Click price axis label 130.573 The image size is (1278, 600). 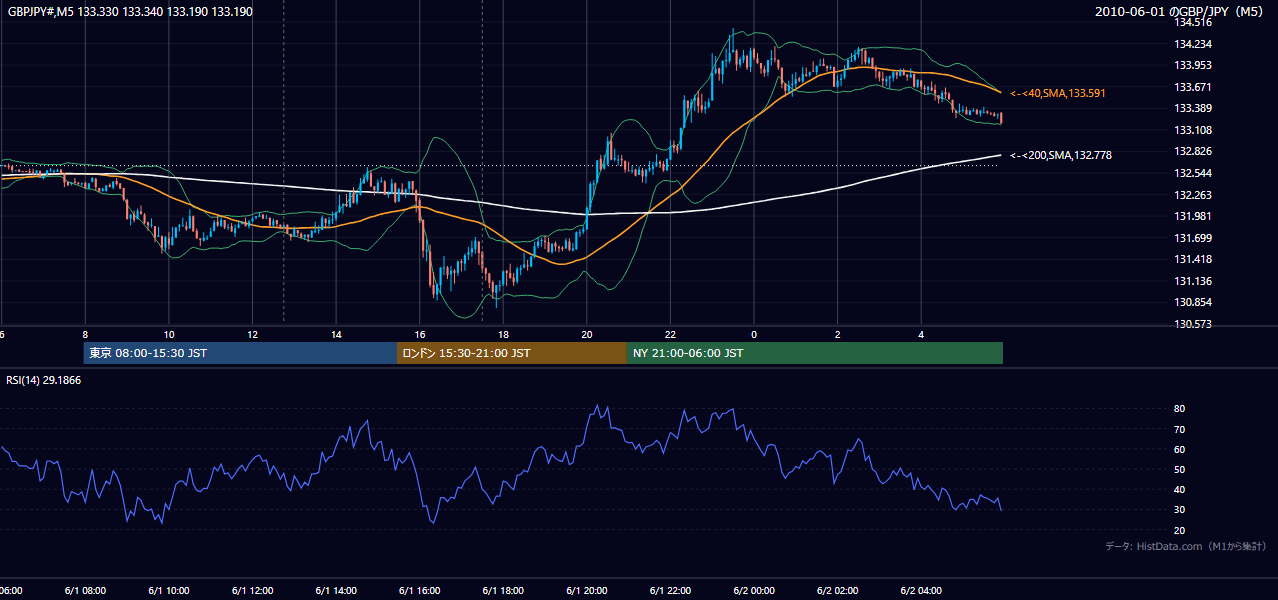[1193, 324]
